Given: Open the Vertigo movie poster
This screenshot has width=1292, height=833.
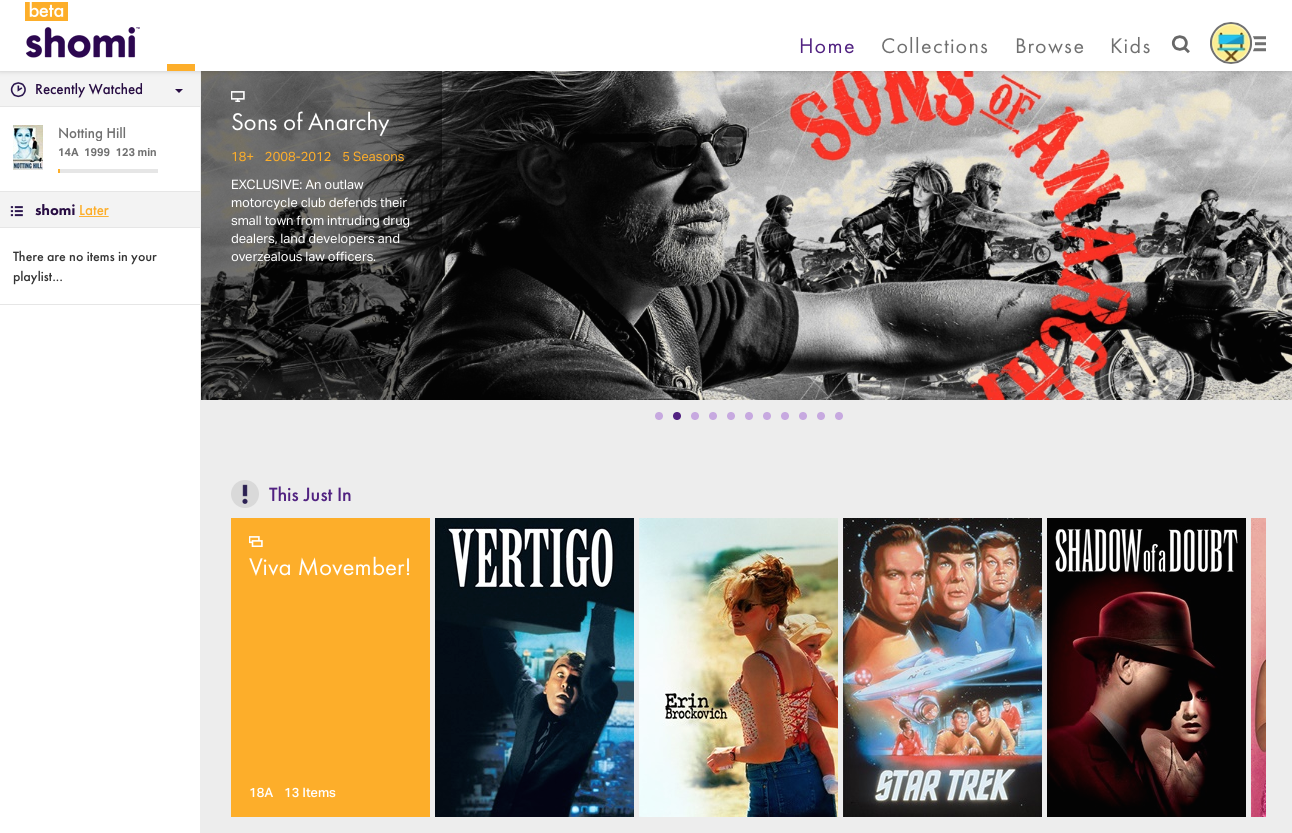Looking at the screenshot, I should tap(534, 667).
